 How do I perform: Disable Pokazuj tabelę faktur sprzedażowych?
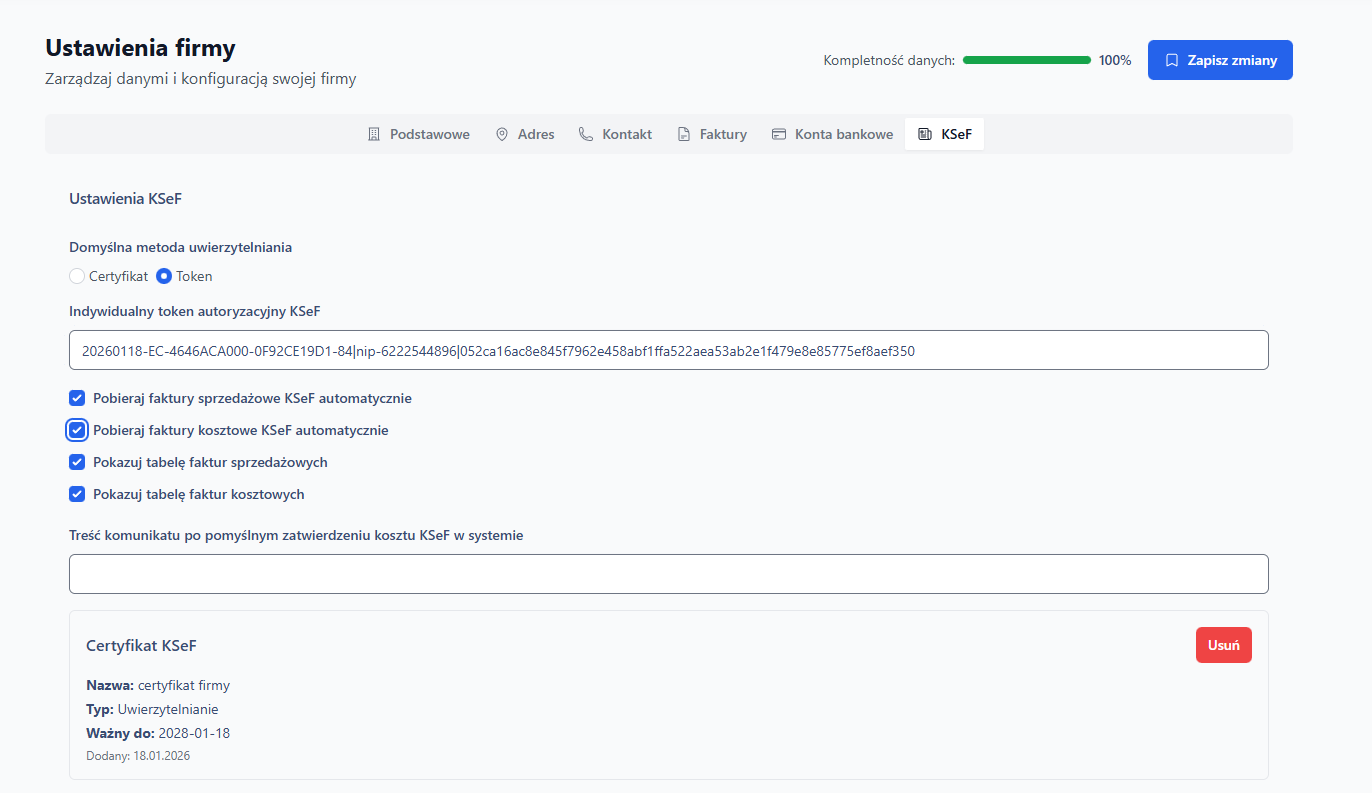[77, 462]
